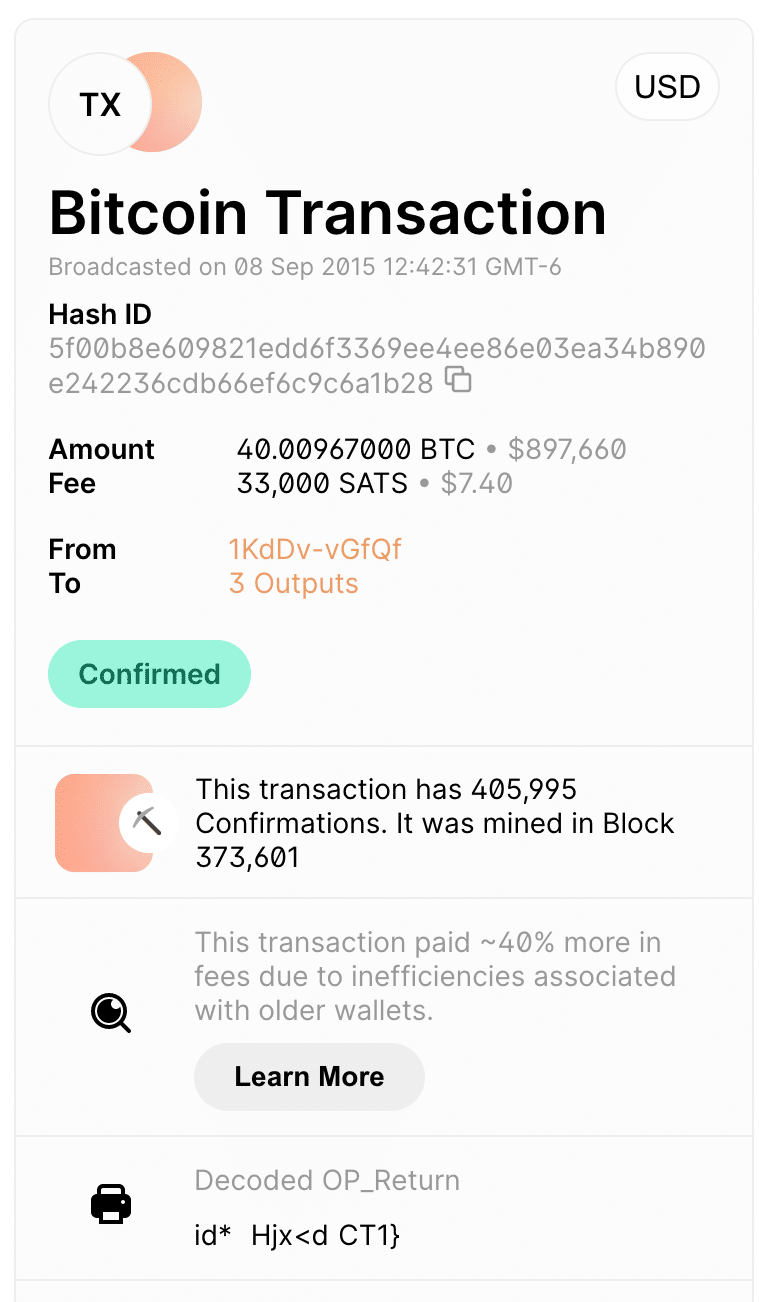This screenshot has height=1302, width=772.
Task: Open sender address 1KdDv-vGfQf
Action: (315, 549)
